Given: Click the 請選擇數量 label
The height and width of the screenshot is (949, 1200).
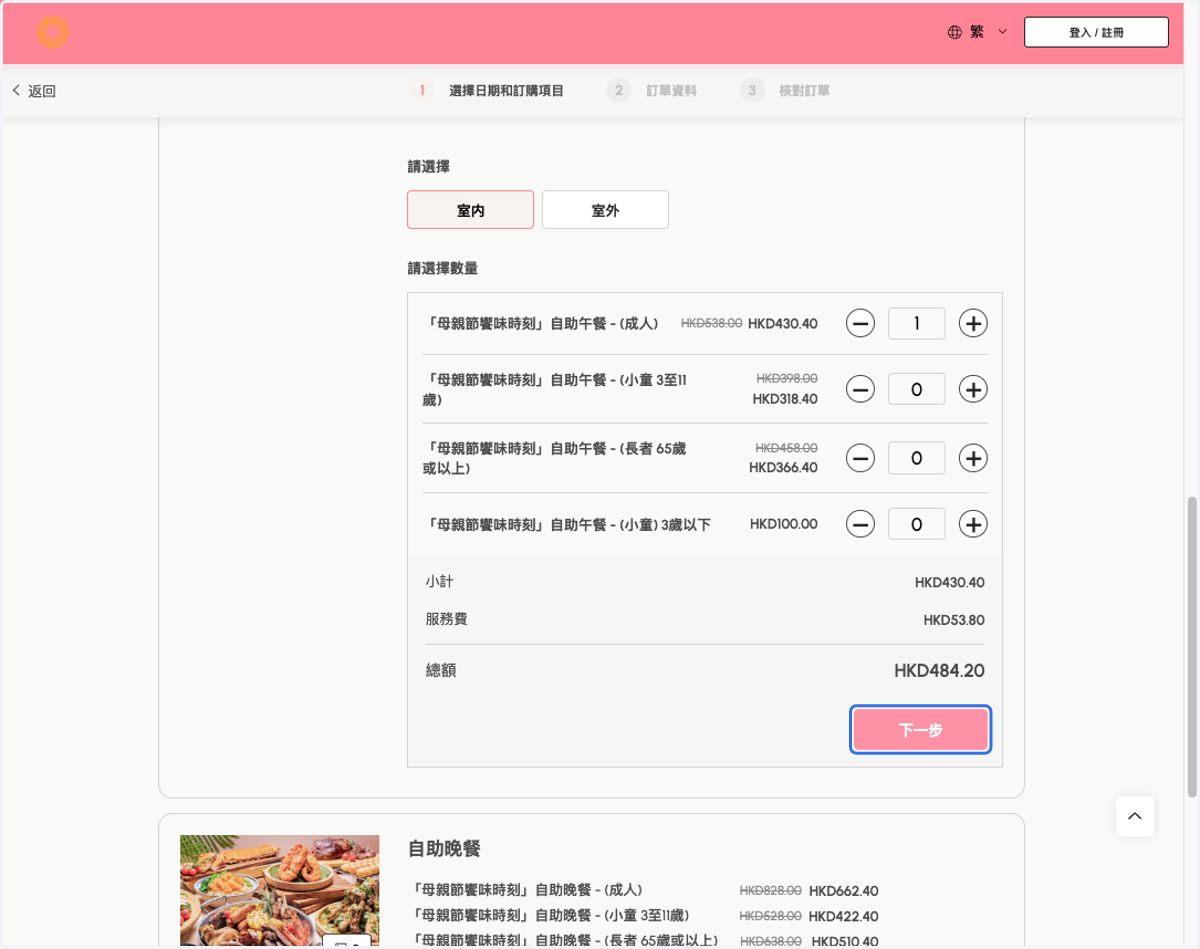Looking at the screenshot, I should click(442, 268).
